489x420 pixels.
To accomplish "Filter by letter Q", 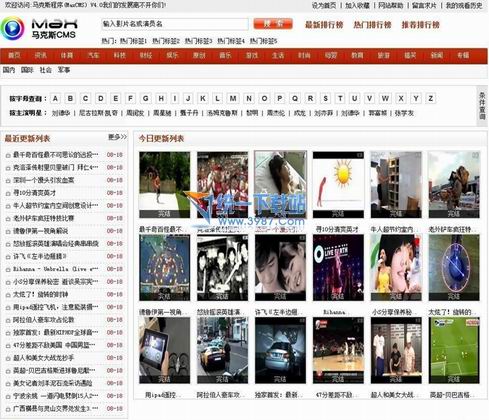I will (295, 98).
